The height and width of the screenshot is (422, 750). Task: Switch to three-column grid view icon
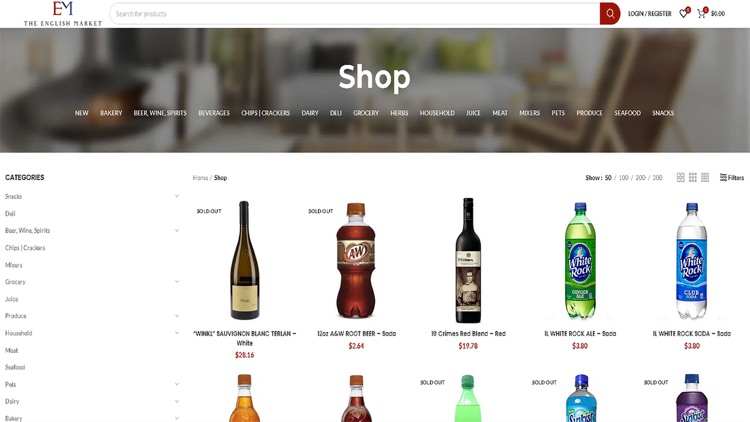[x=693, y=178]
